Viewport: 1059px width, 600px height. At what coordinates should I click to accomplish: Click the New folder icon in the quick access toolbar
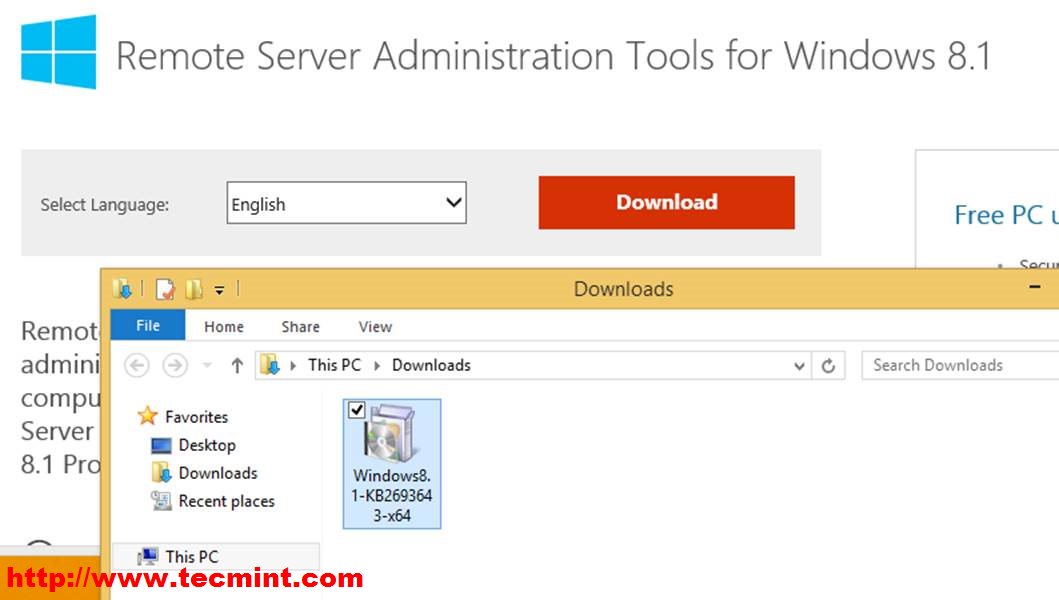(194, 289)
